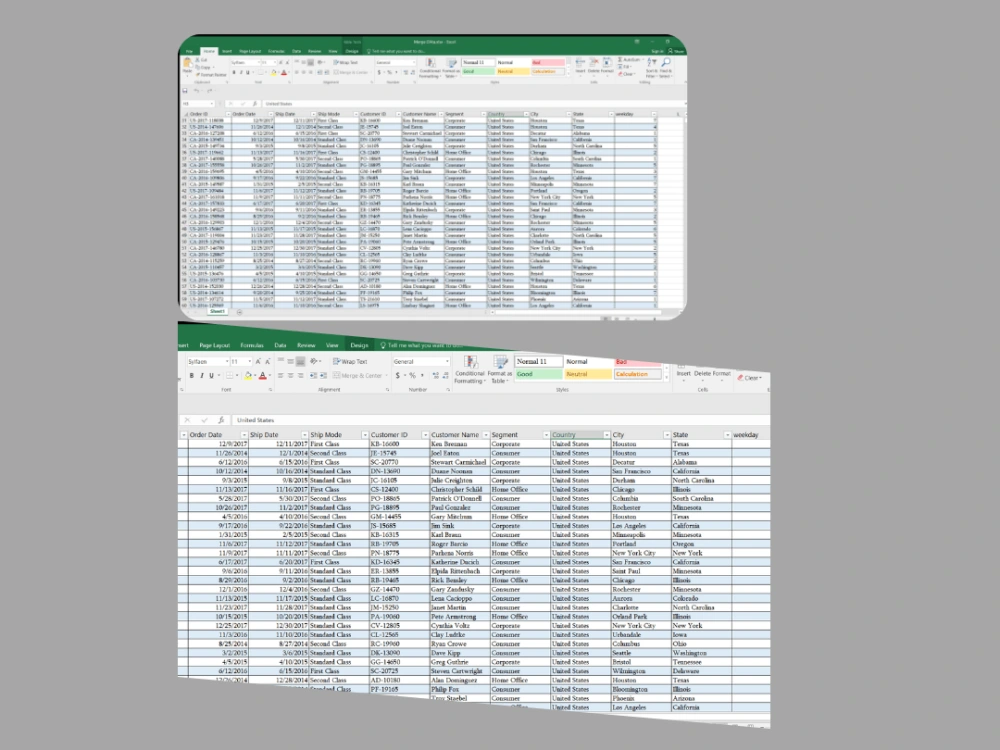Open General number format dropdown in lower view
Image resolution: width=1000 pixels, height=750 pixels.
[x=447, y=362]
